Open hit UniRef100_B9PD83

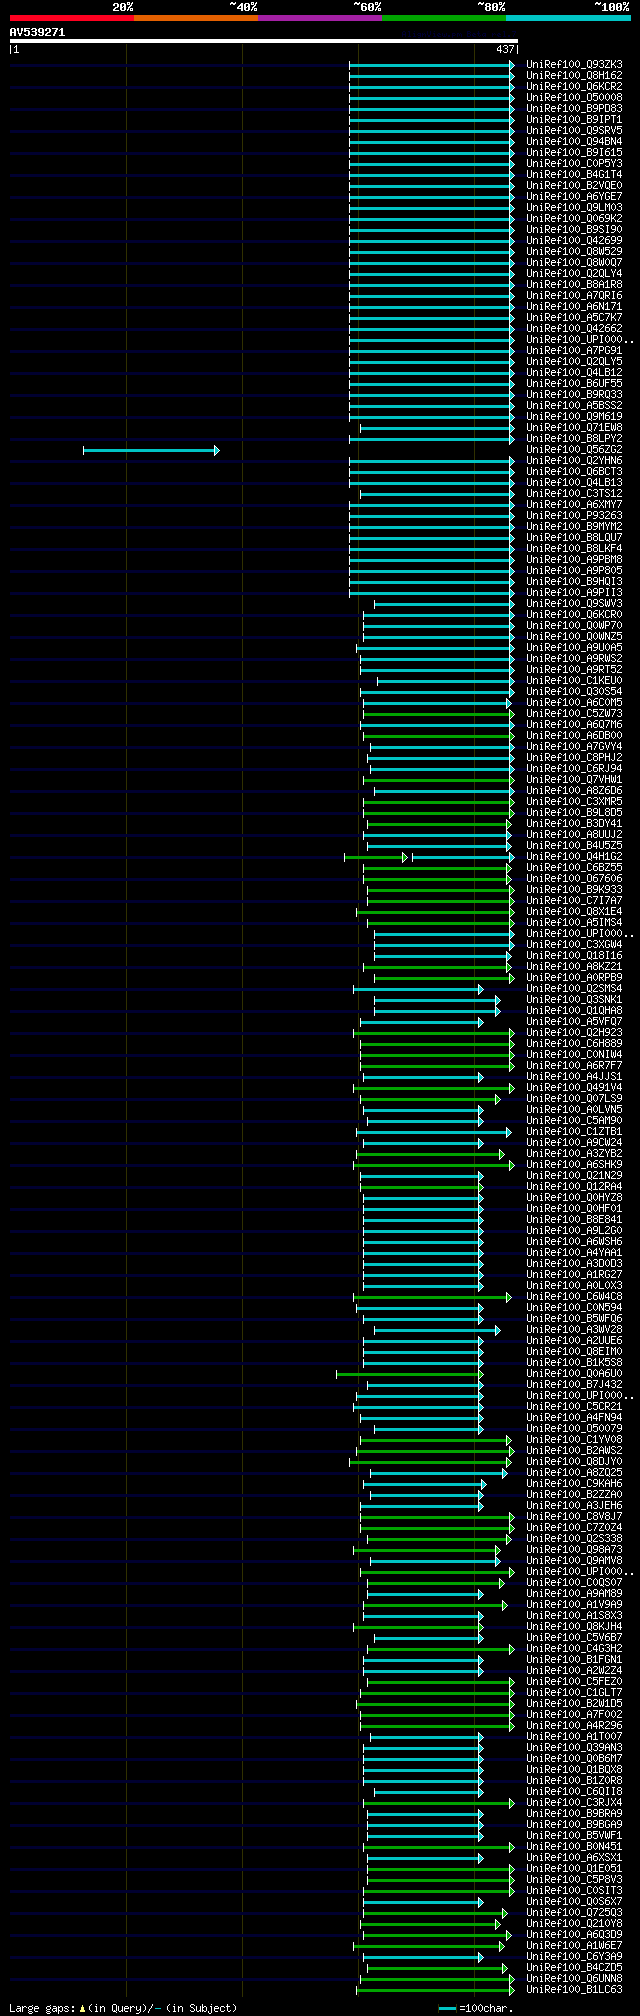[574, 108]
